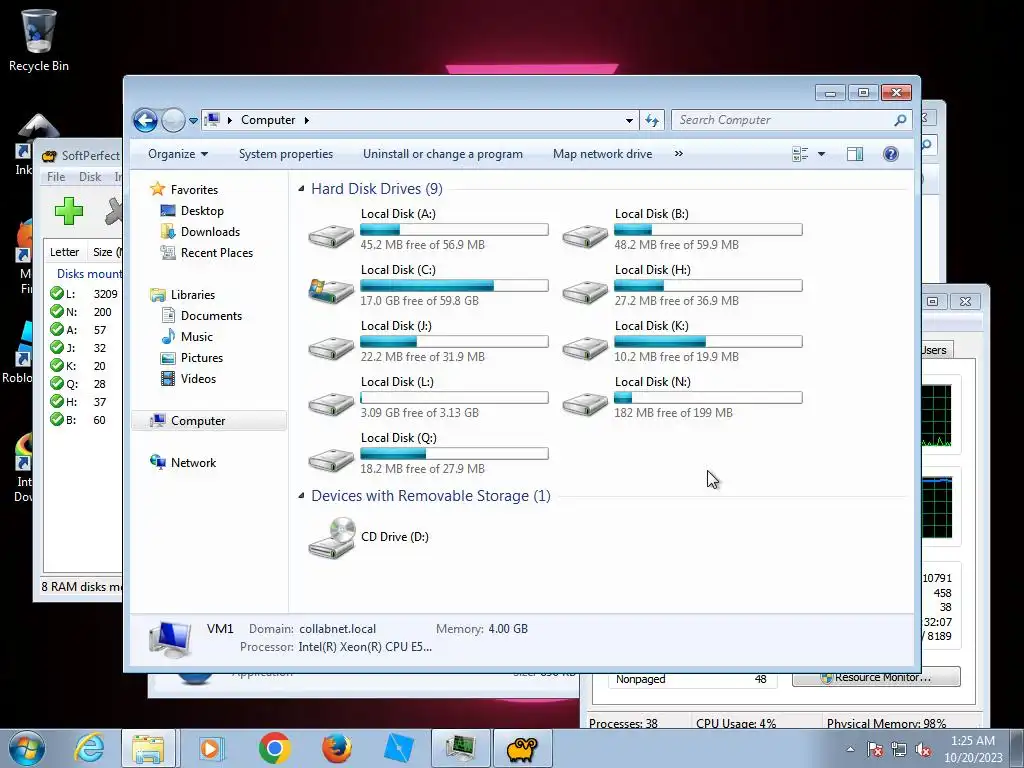
Task: Select Documents library
Action: pyautogui.click(x=211, y=315)
